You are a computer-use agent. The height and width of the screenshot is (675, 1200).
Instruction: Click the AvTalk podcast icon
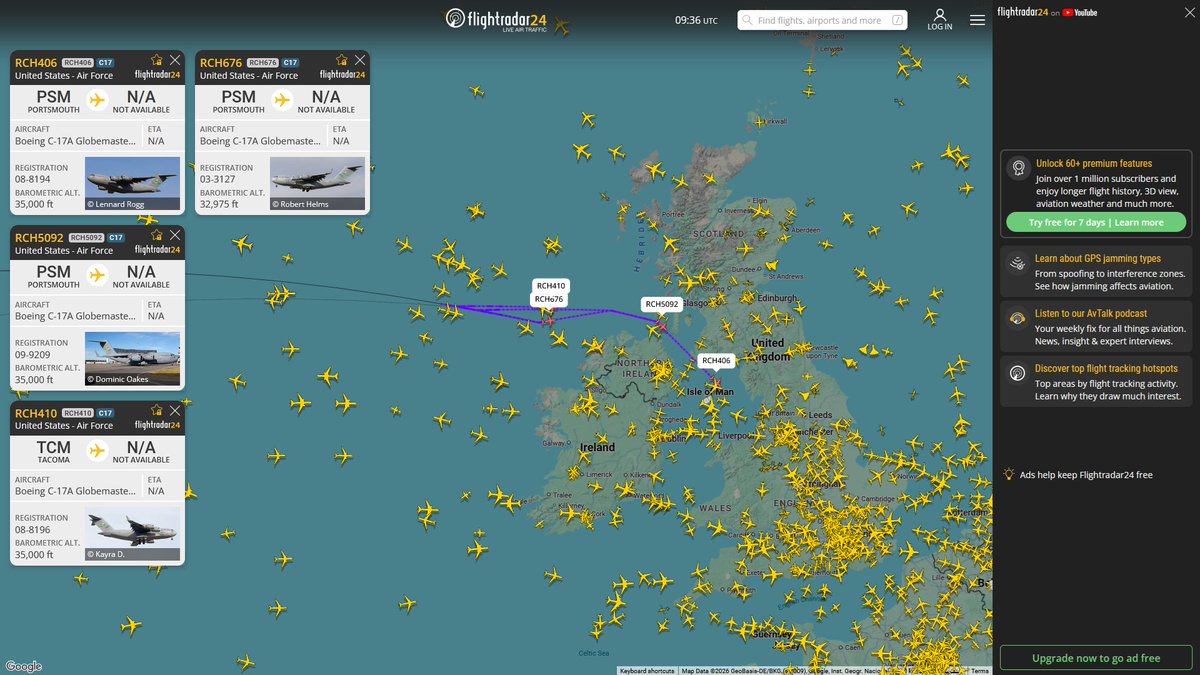point(1018,319)
